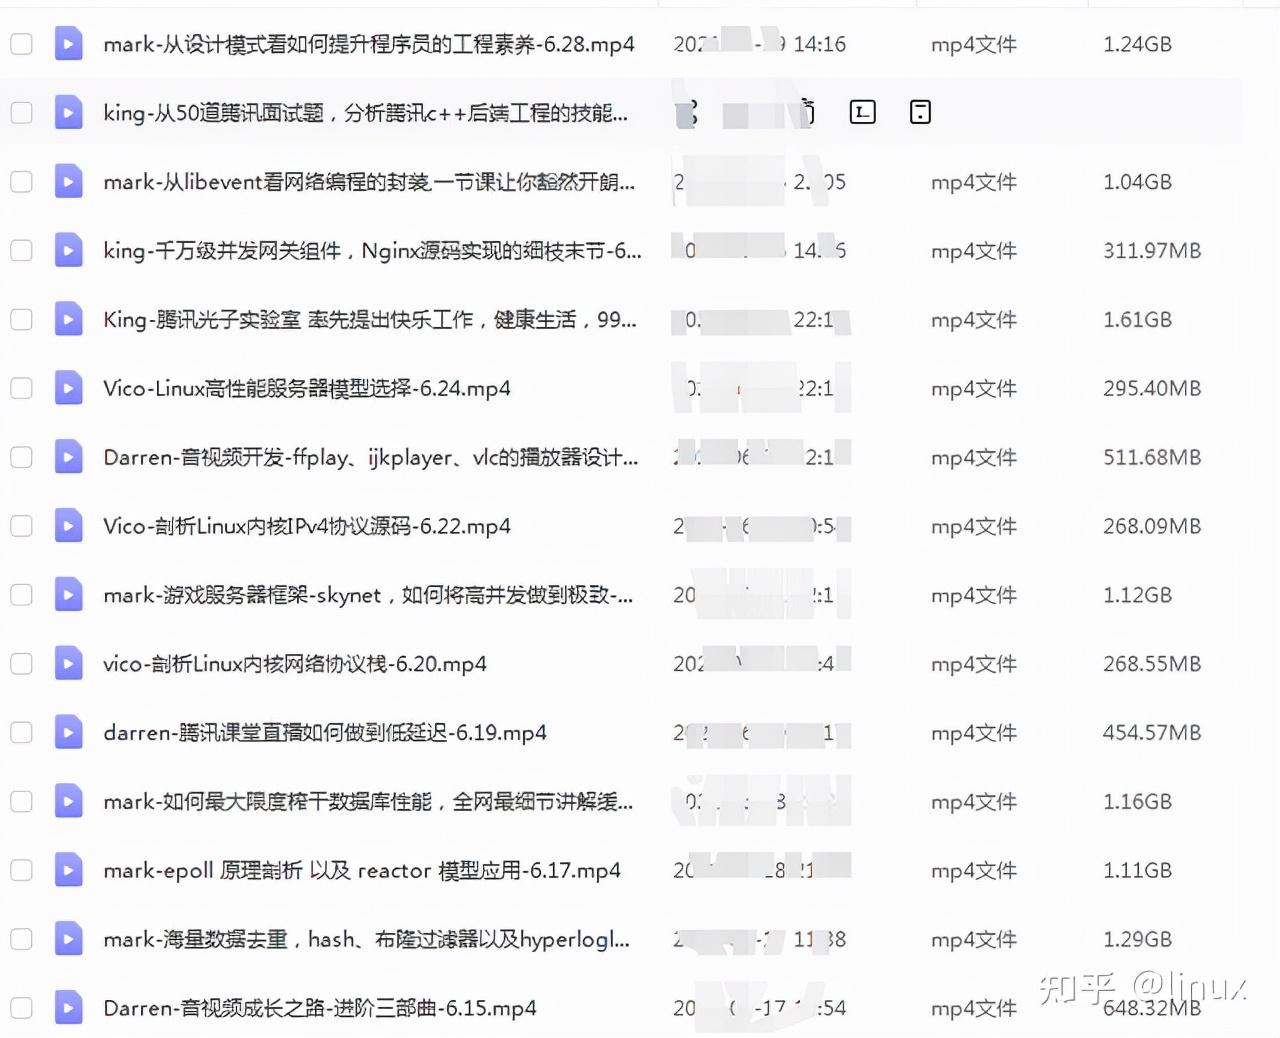Click the video icon of King-腾讯光子实验室 file
The width and height of the screenshot is (1280, 1038).
(x=68, y=320)
